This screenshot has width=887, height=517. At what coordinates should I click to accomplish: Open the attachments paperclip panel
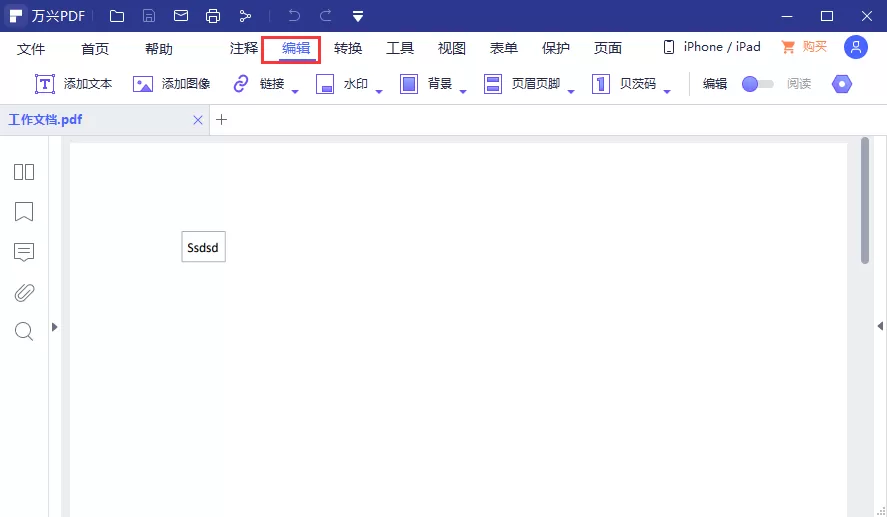click(x=24, y=292)
